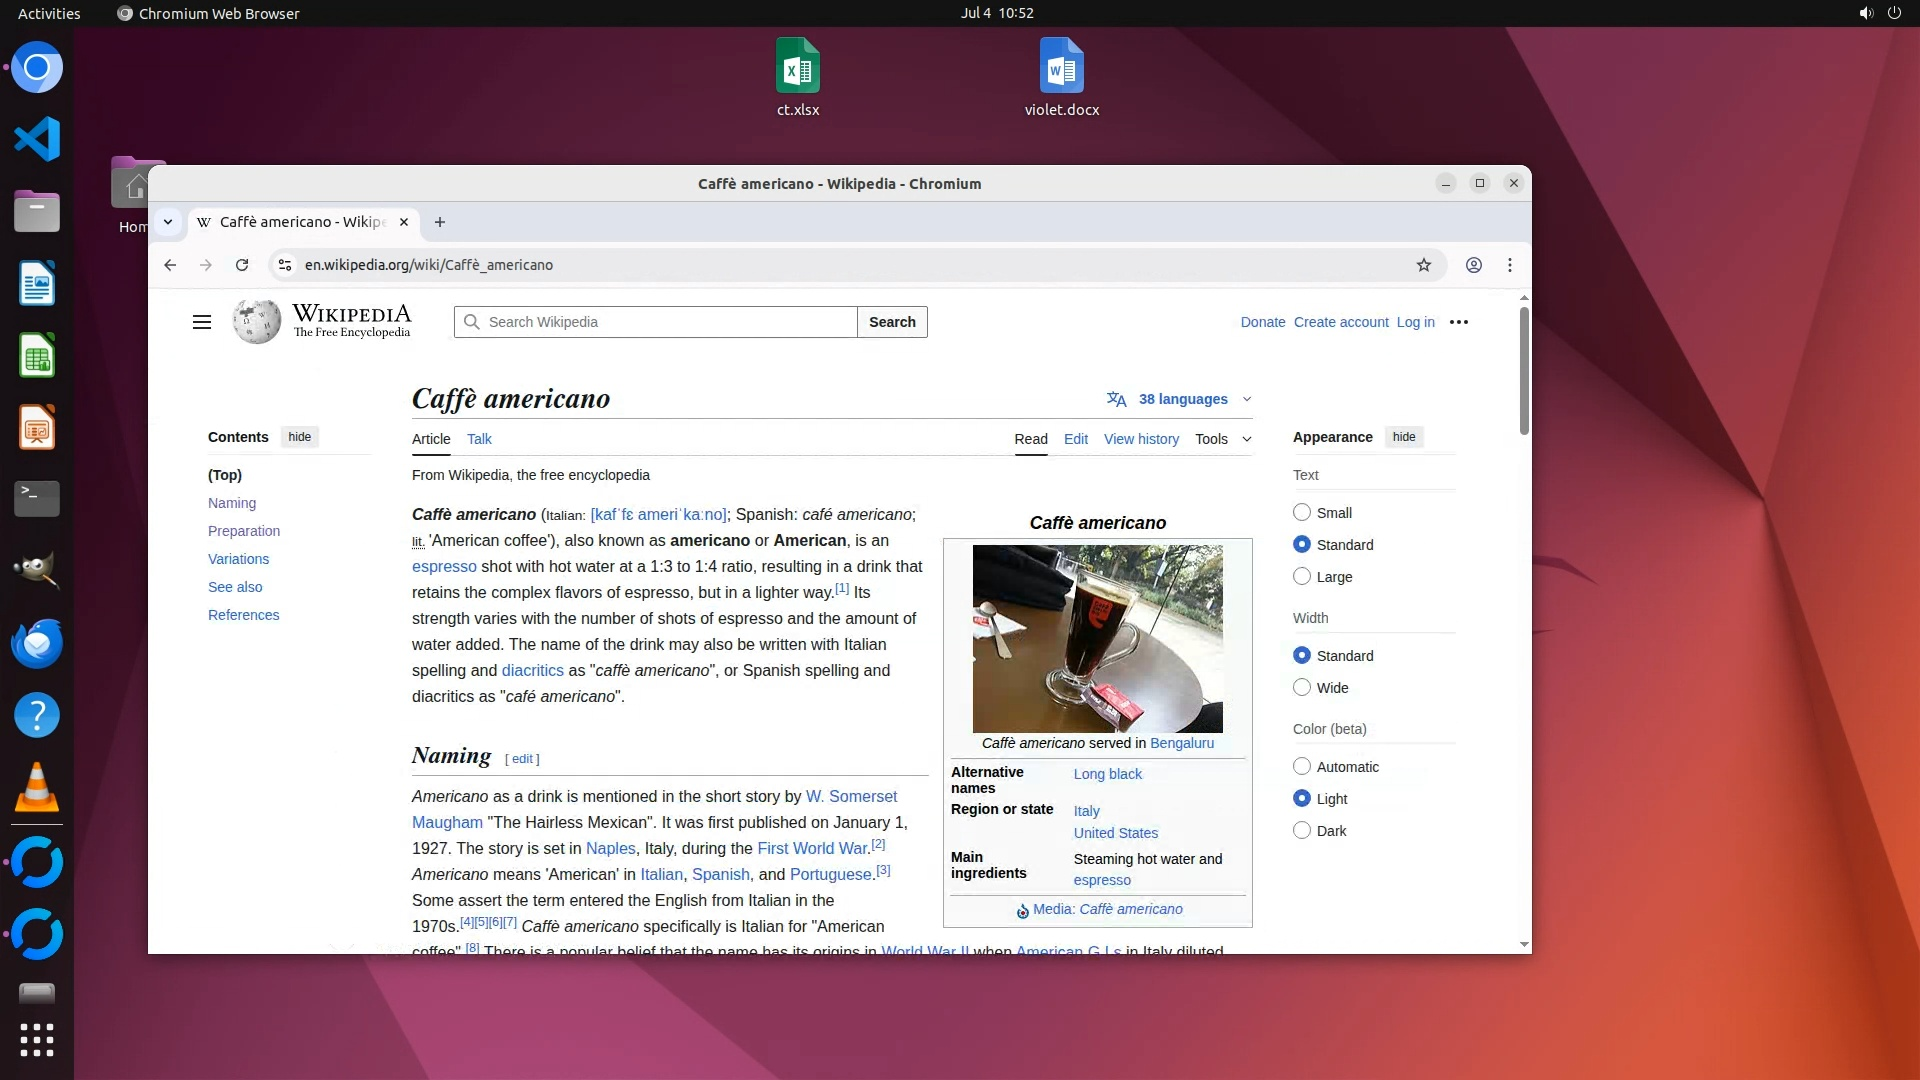Viewport: 1920px width, 1080px height.
Task: Click the Search Wikipedia input field
Action: pyautogui.click(x=665, y=322)
